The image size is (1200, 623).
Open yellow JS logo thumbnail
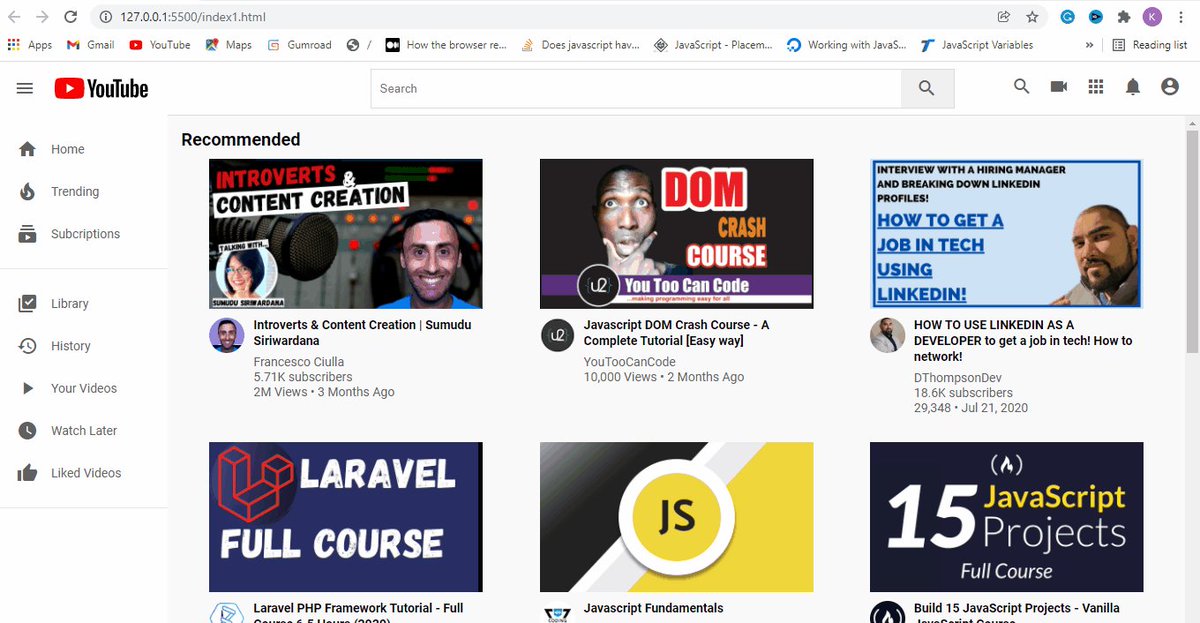point(677,517)
